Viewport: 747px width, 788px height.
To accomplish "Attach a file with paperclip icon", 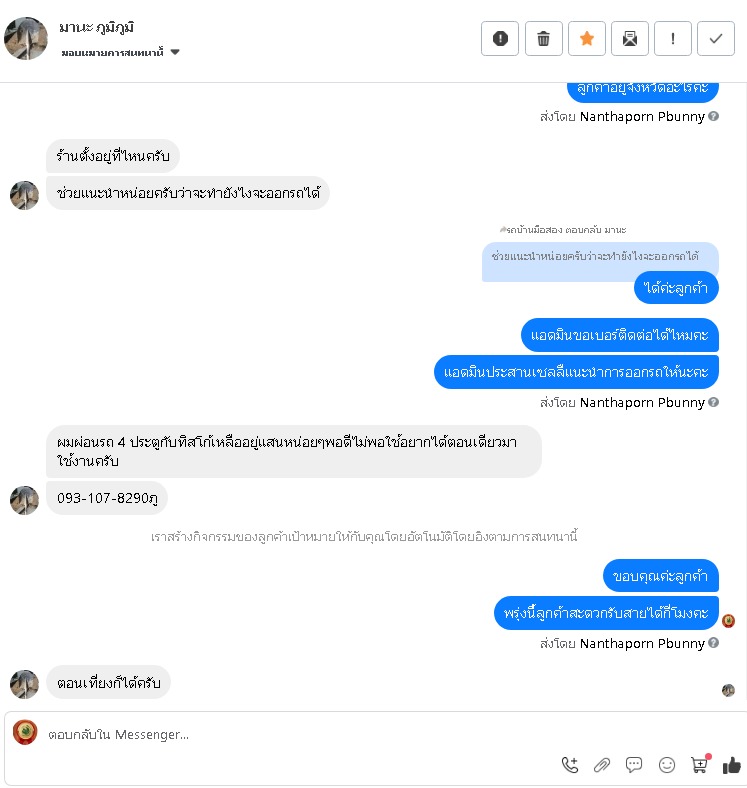I will pyautogui.click(x=602, y=765).
